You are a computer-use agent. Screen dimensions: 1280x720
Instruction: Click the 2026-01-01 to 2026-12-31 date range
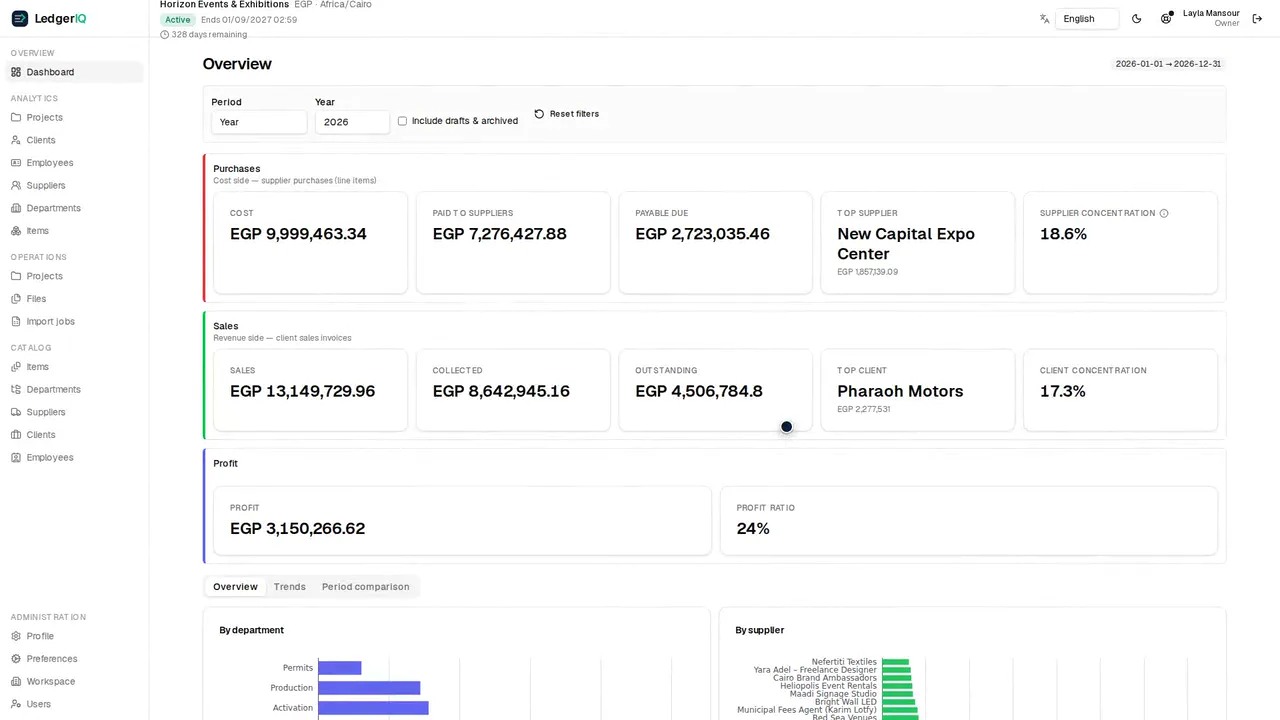1168,64
